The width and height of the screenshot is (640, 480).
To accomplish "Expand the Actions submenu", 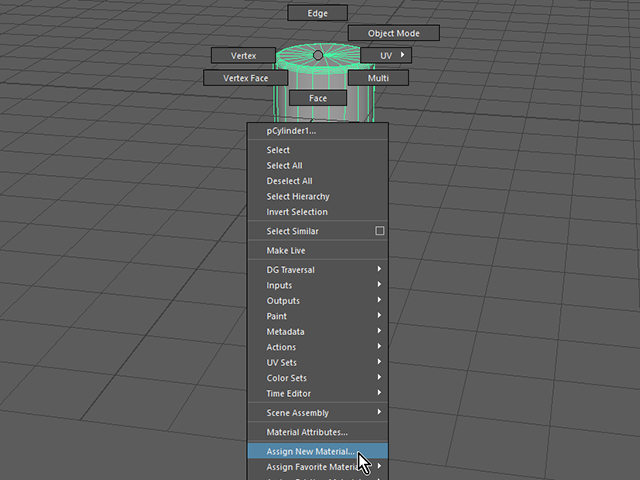I will 318,347.
